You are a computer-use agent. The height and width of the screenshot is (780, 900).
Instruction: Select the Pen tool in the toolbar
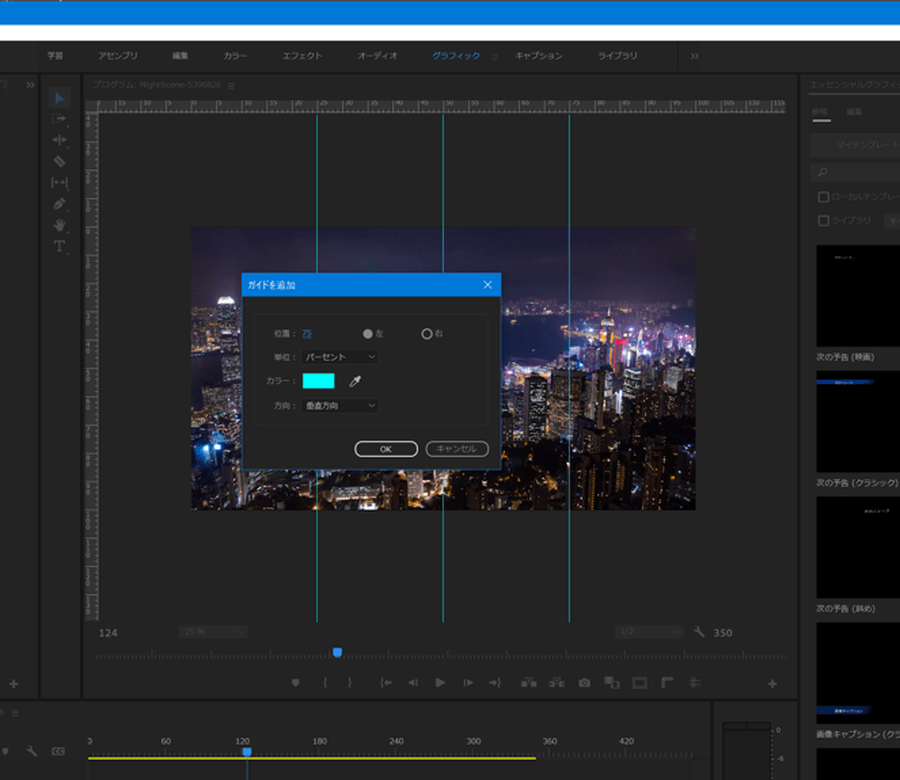coord(59,203)
